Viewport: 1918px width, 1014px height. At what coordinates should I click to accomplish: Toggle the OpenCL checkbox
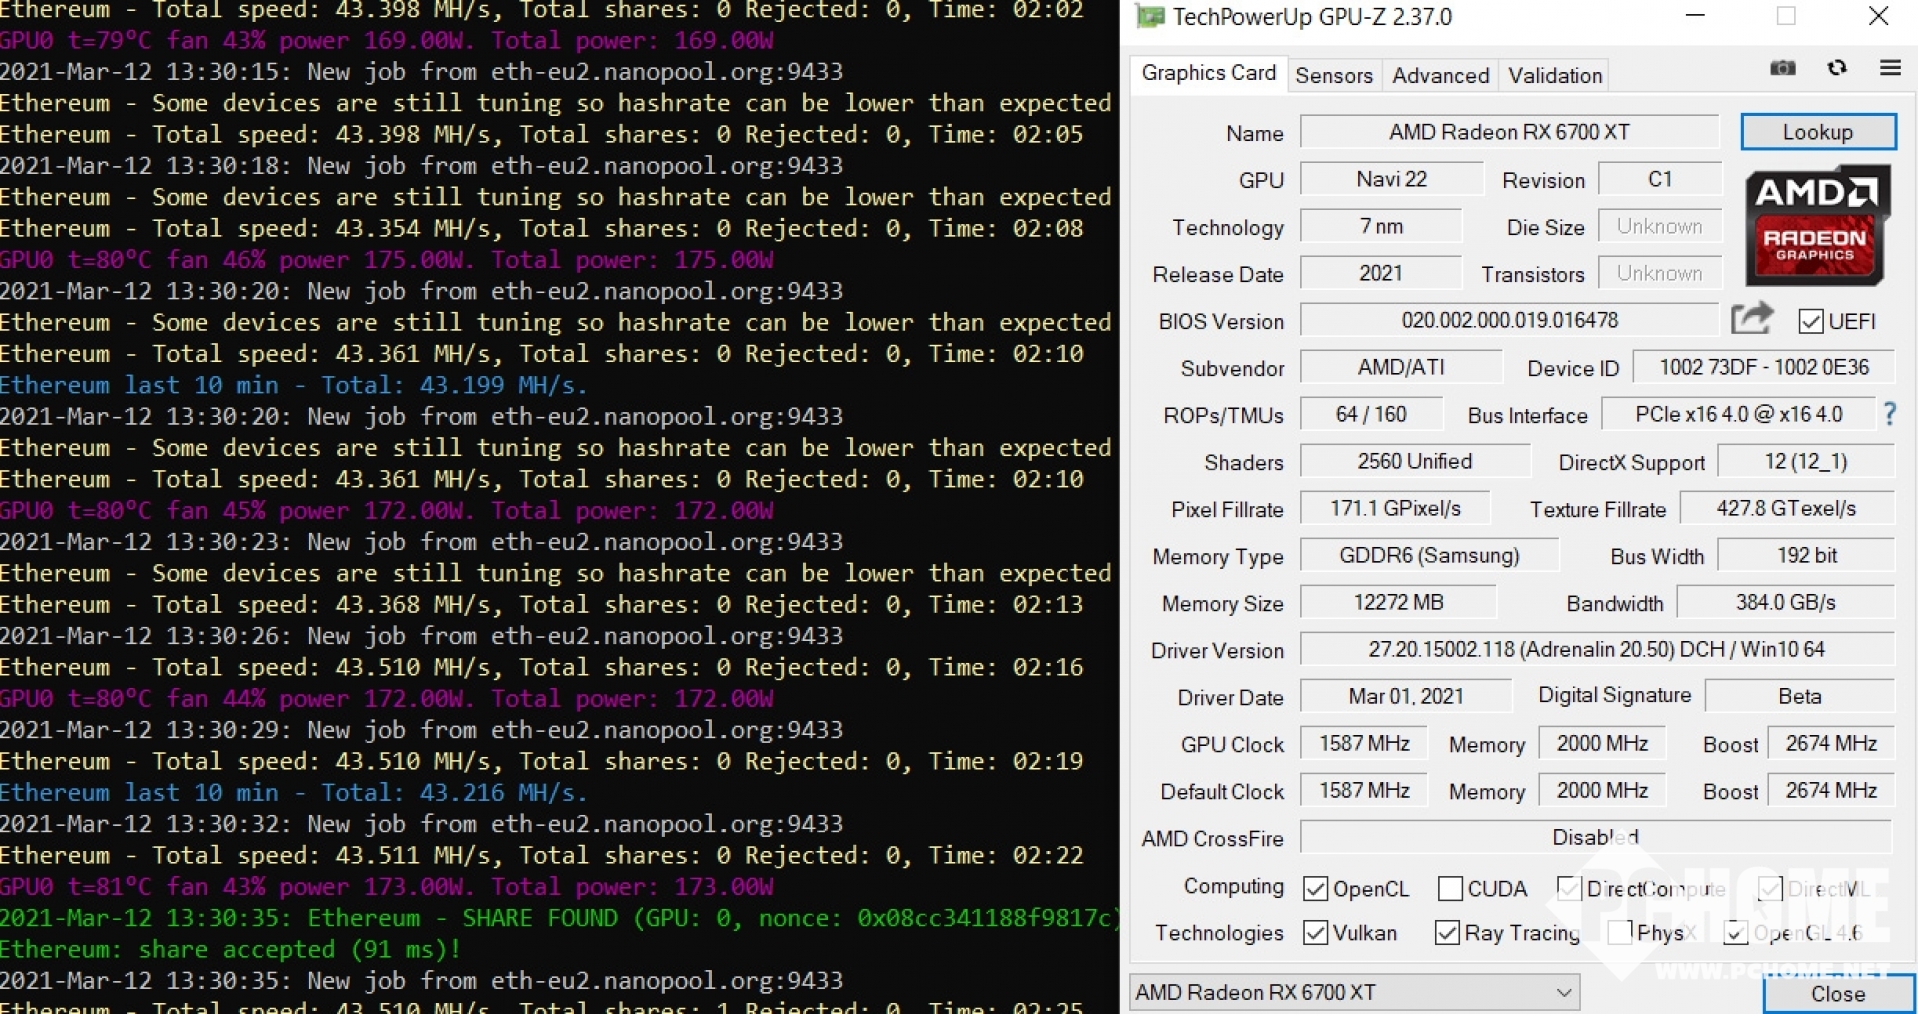click(x=1315, y=889)
